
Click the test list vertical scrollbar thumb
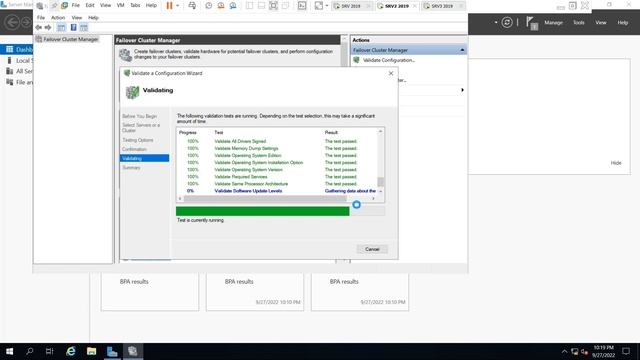(380, 182)
